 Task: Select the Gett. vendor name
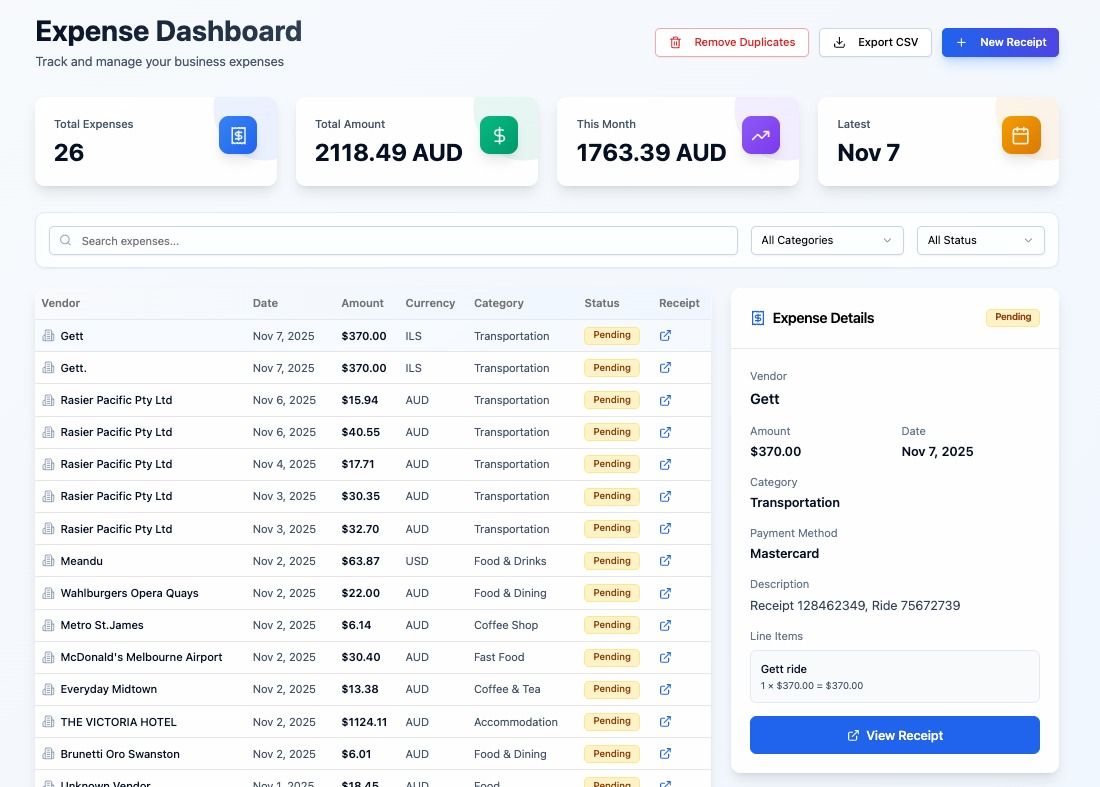[x=74, y=368]
